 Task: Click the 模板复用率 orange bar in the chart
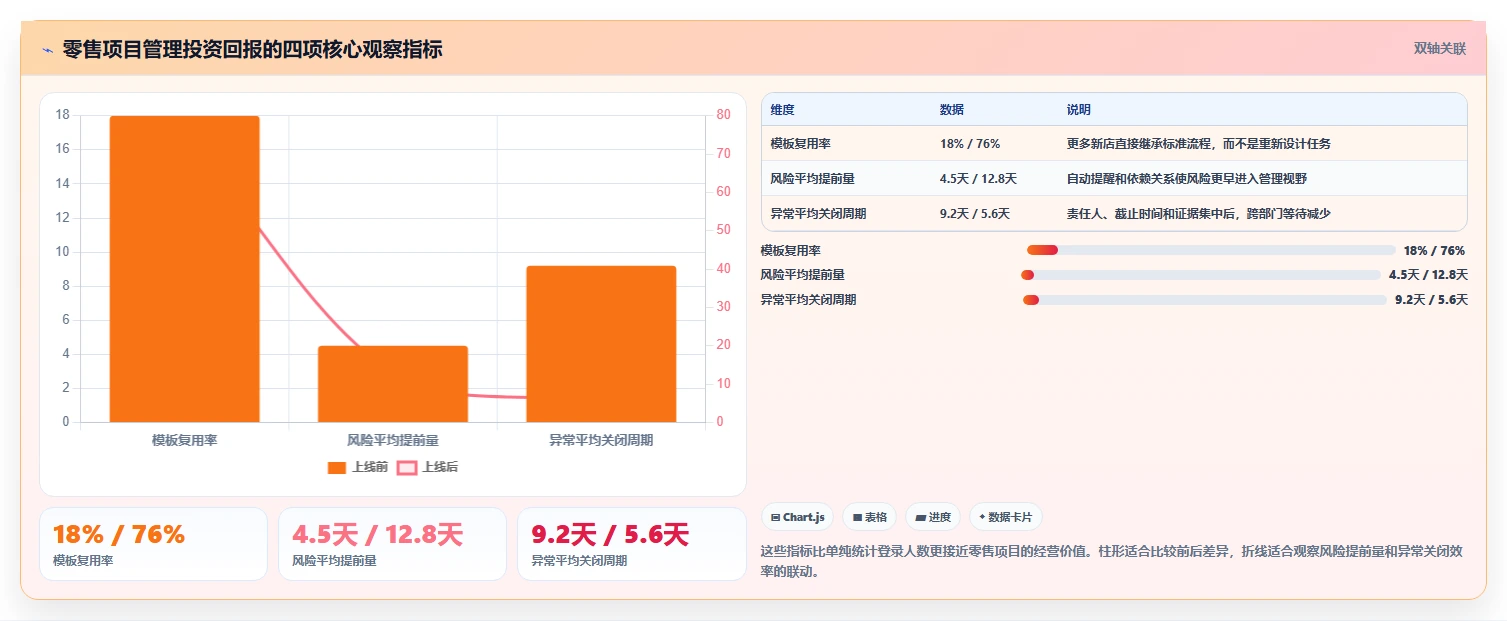185,269
